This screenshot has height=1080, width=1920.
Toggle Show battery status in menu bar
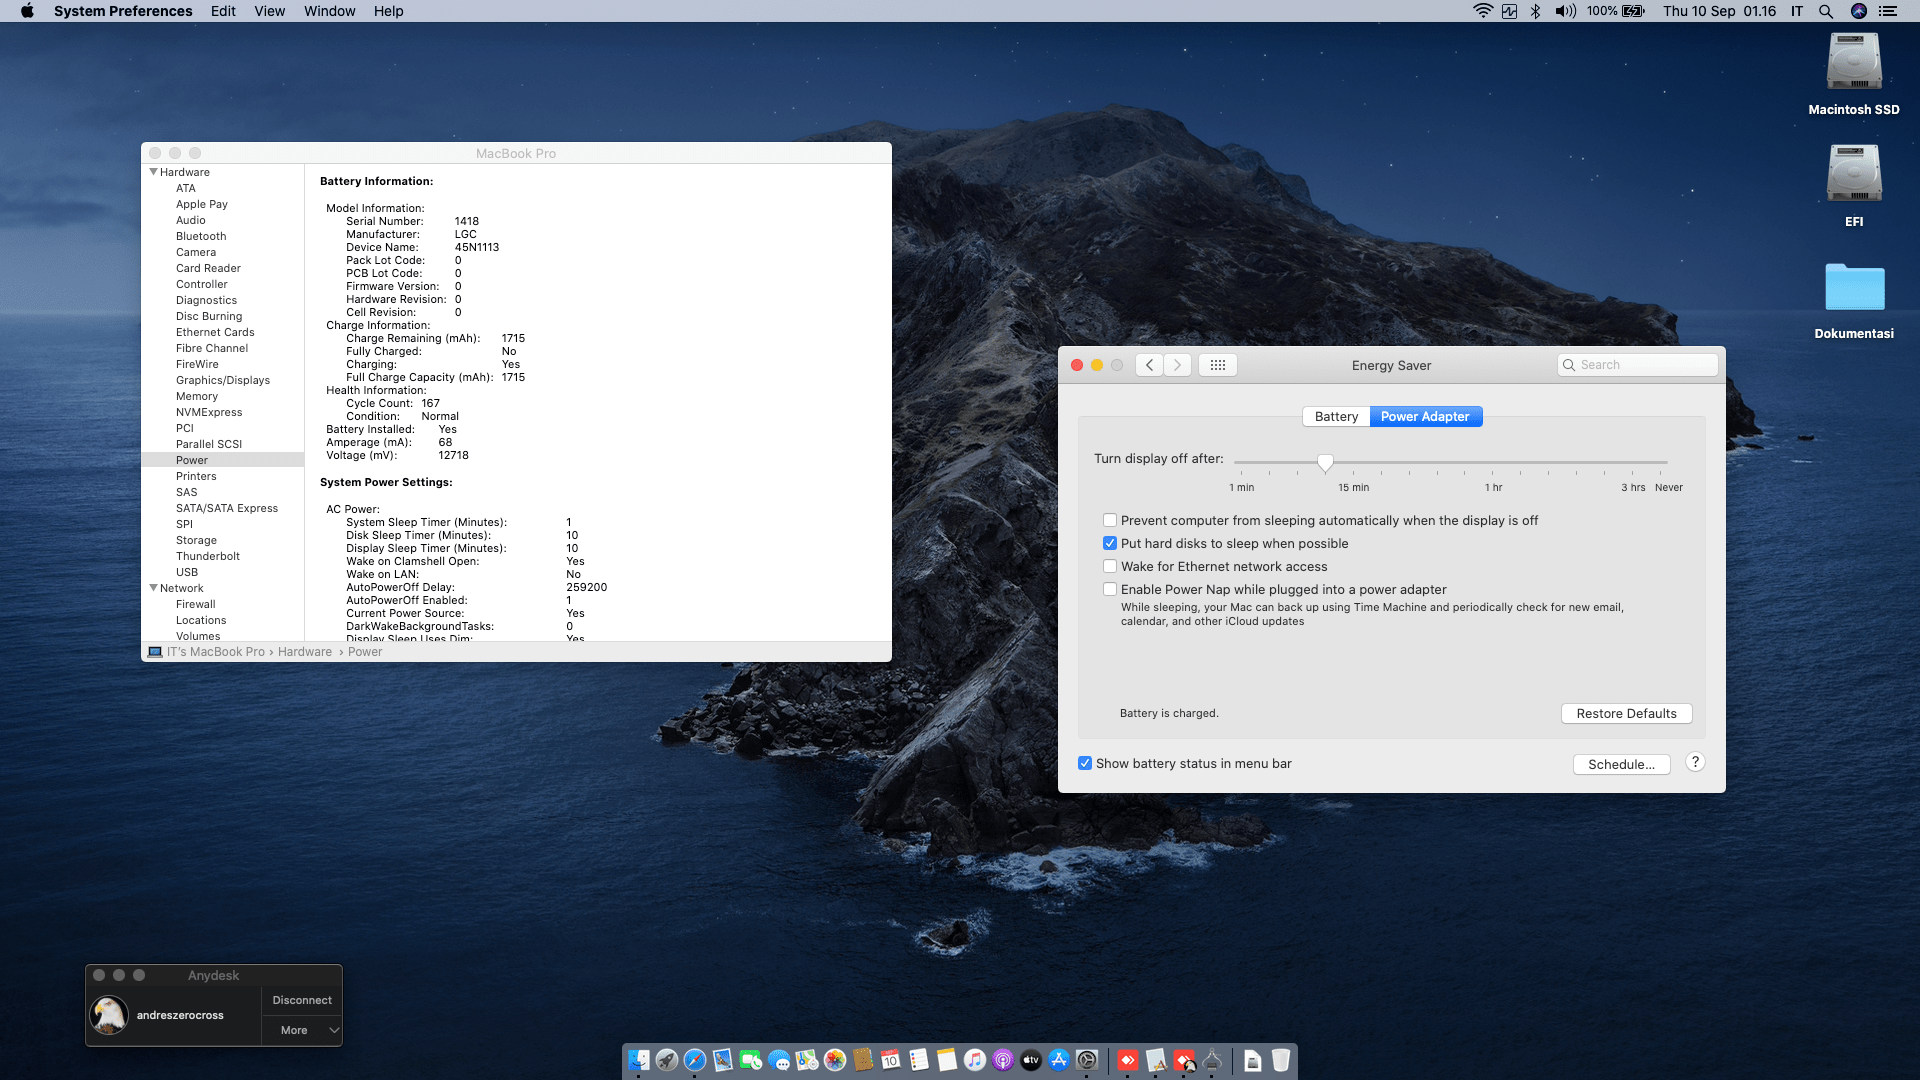point(1085,764)
